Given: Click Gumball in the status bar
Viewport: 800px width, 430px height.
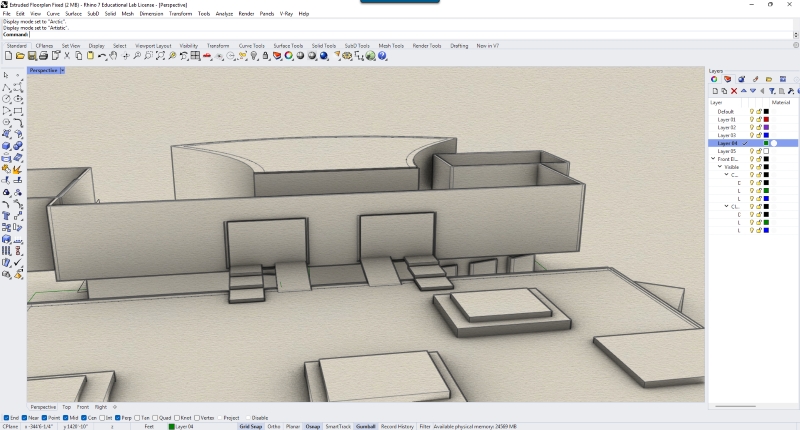Looking at the screenshot, I should click(x=366, y=426).
